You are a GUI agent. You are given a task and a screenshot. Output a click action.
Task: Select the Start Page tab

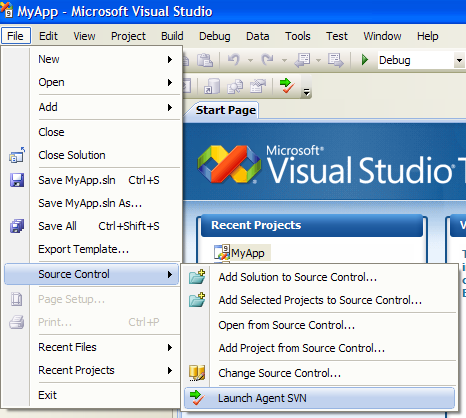coord(226,110)
